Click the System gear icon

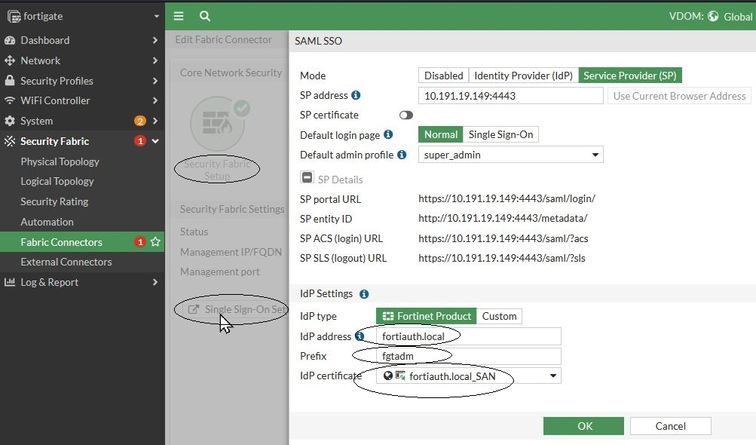tap(10, 121)
